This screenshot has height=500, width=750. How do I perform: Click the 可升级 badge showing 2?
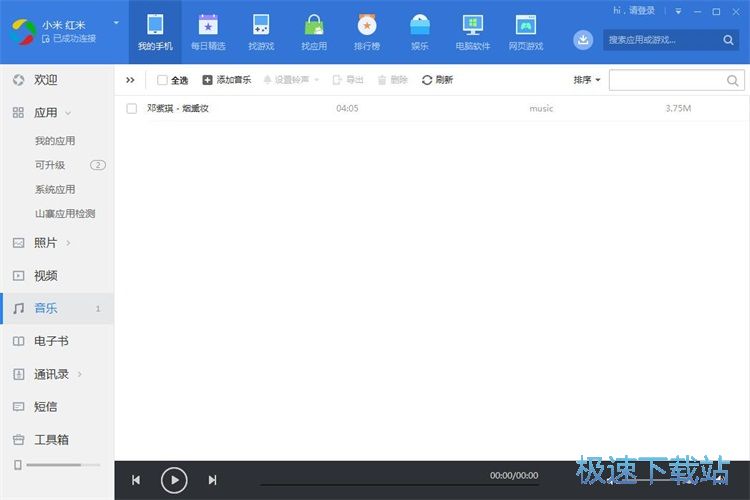(98, 165)
